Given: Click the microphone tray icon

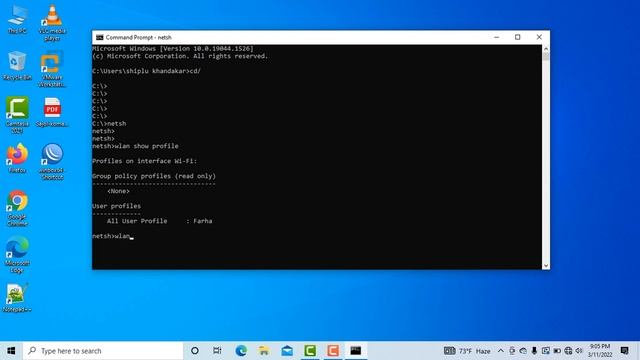Looking at the screenshot, I should [534, 351].
